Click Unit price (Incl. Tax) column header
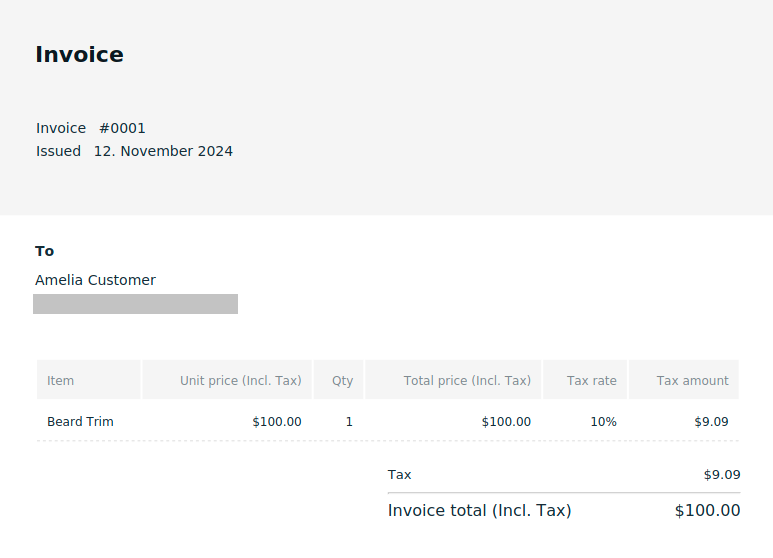 (x=240, y=381)
